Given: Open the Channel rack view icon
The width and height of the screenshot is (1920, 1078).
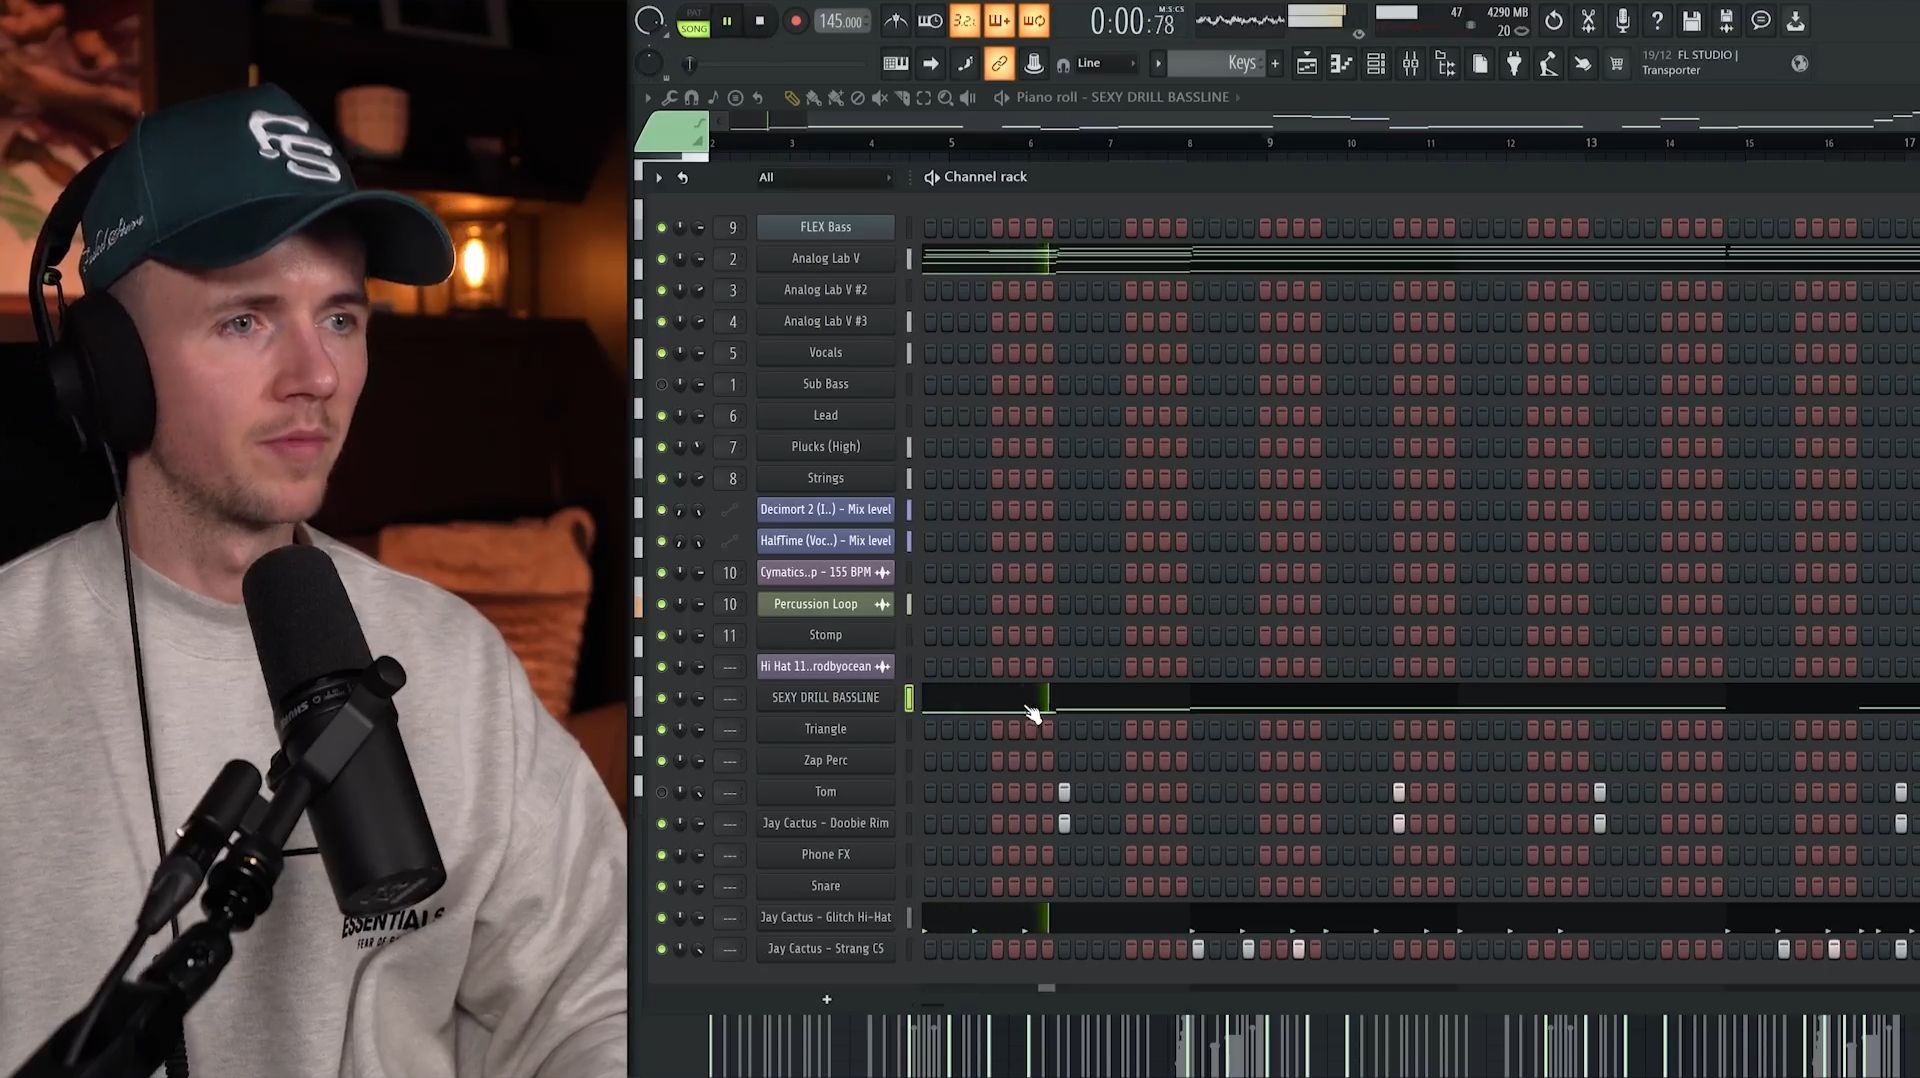Looking at the screenshot, I should [x=1376, y=64].
